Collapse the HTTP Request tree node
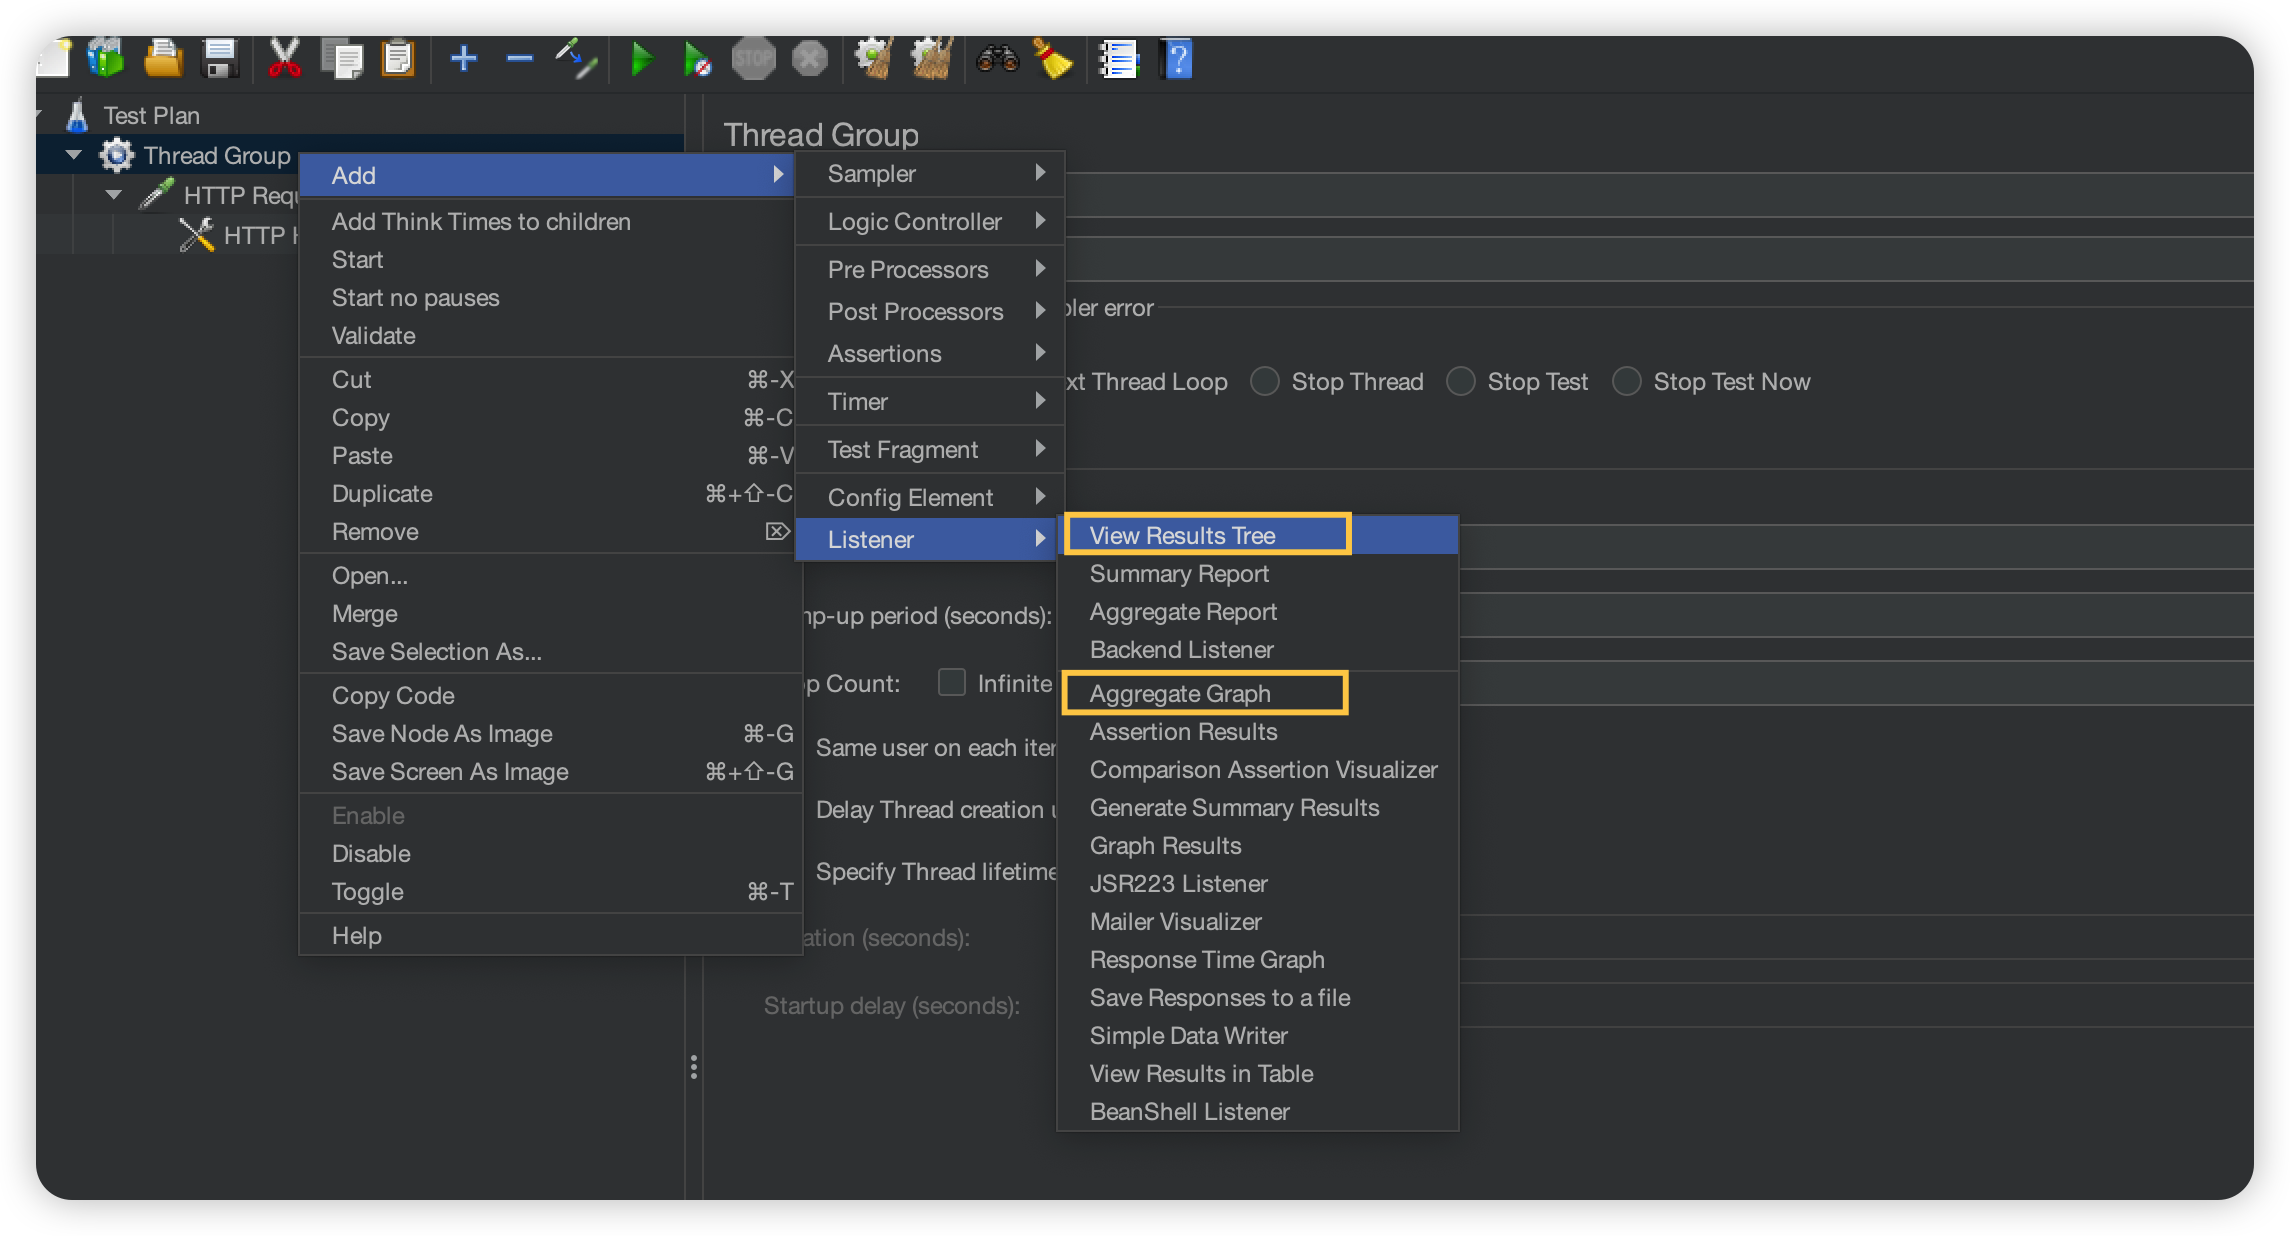Viewport: 2290px width, 1236px height. pyautogui.click(x=113, y=195)
